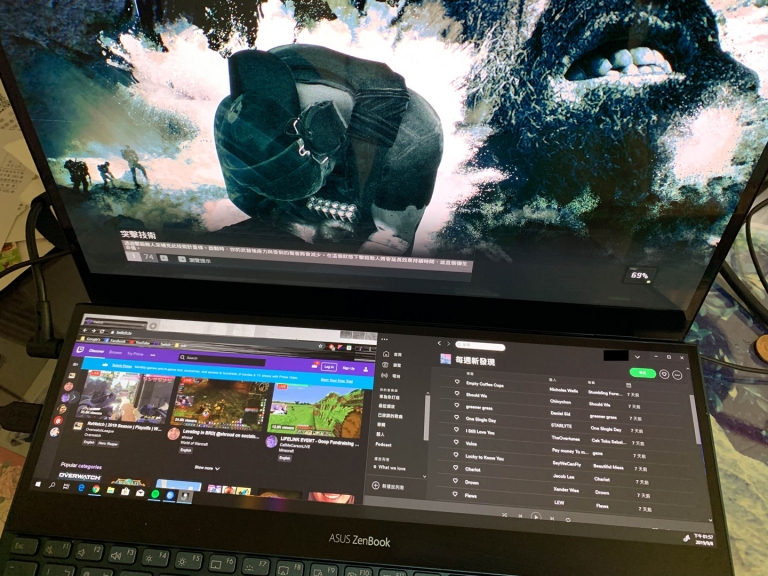Viewport: 768px width, 576px height.
Task: Toggle repeat in Spotify player
Action: pyautogui.click(x=568, y=519)
